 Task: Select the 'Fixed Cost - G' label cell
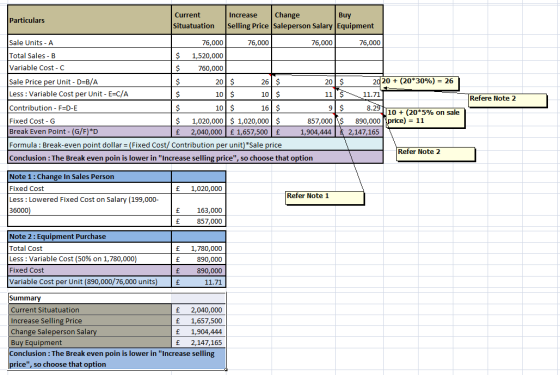(x=89, y=121)
